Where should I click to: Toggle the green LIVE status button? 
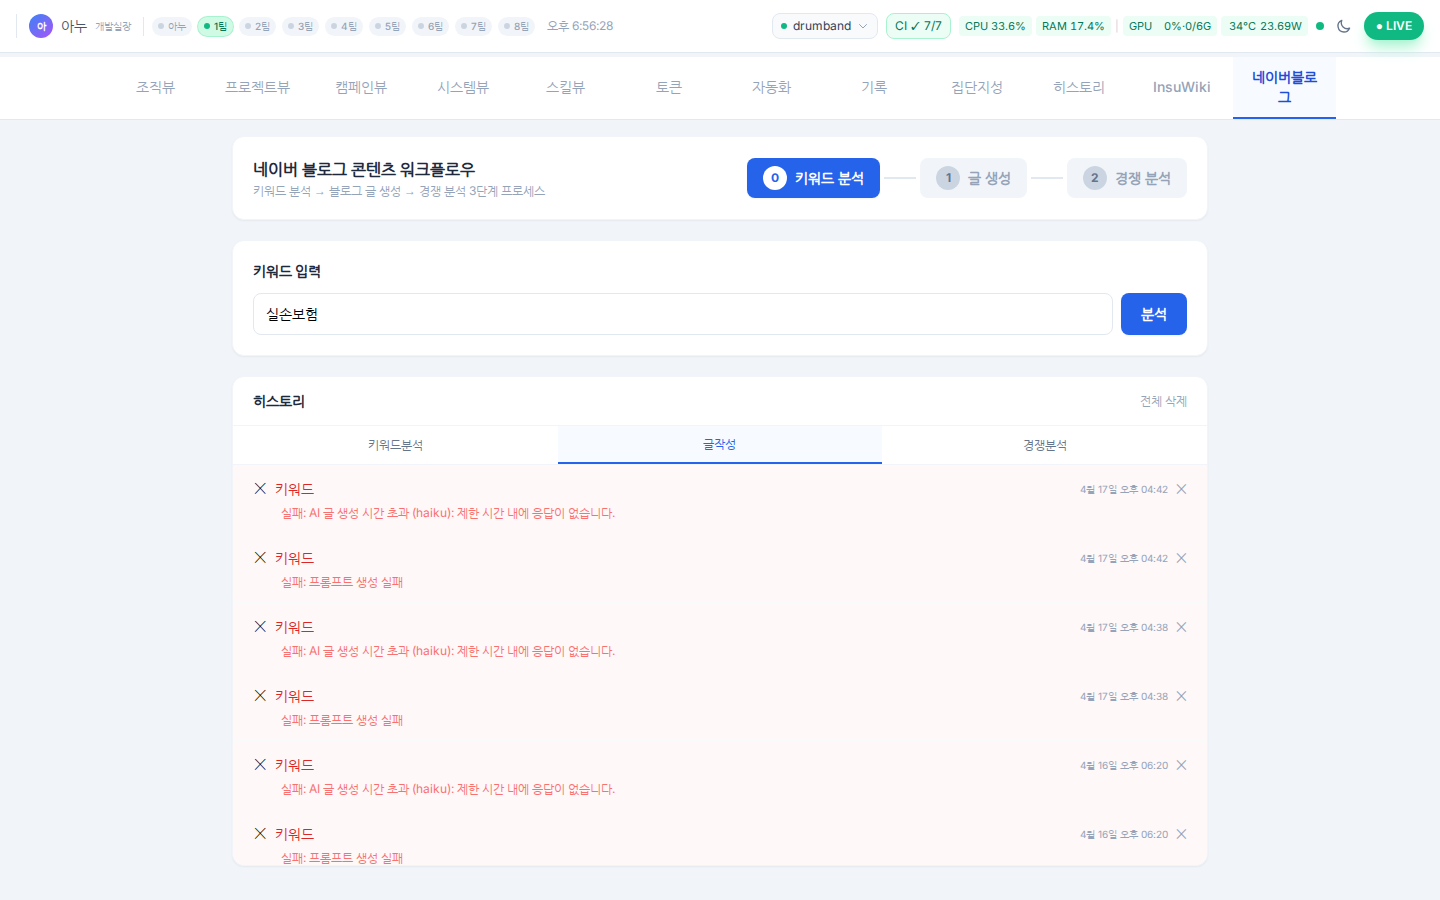(x=1393, y=26)
